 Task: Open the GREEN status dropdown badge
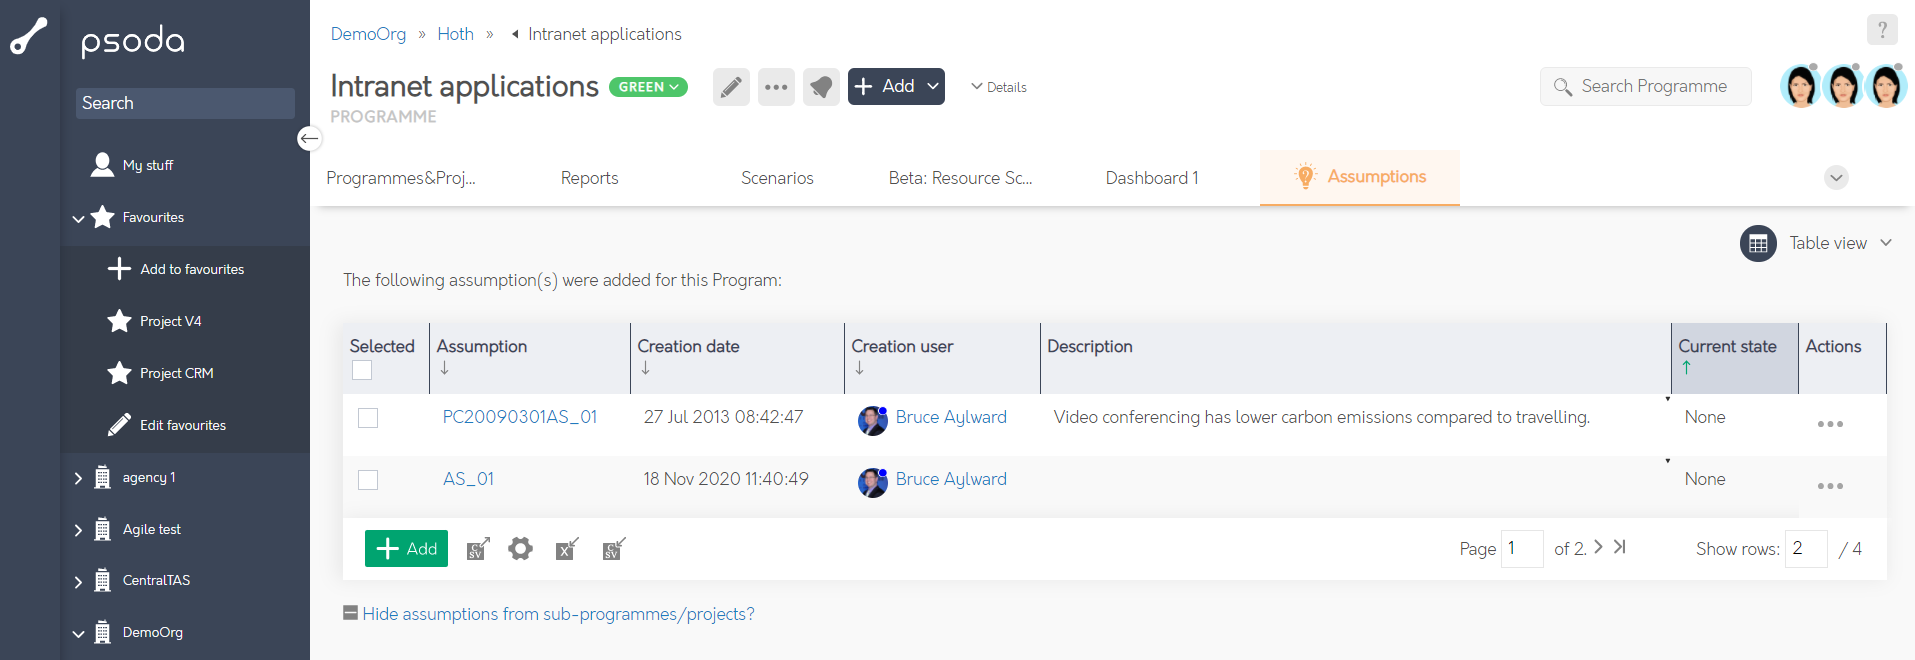[x=648, y=87]
